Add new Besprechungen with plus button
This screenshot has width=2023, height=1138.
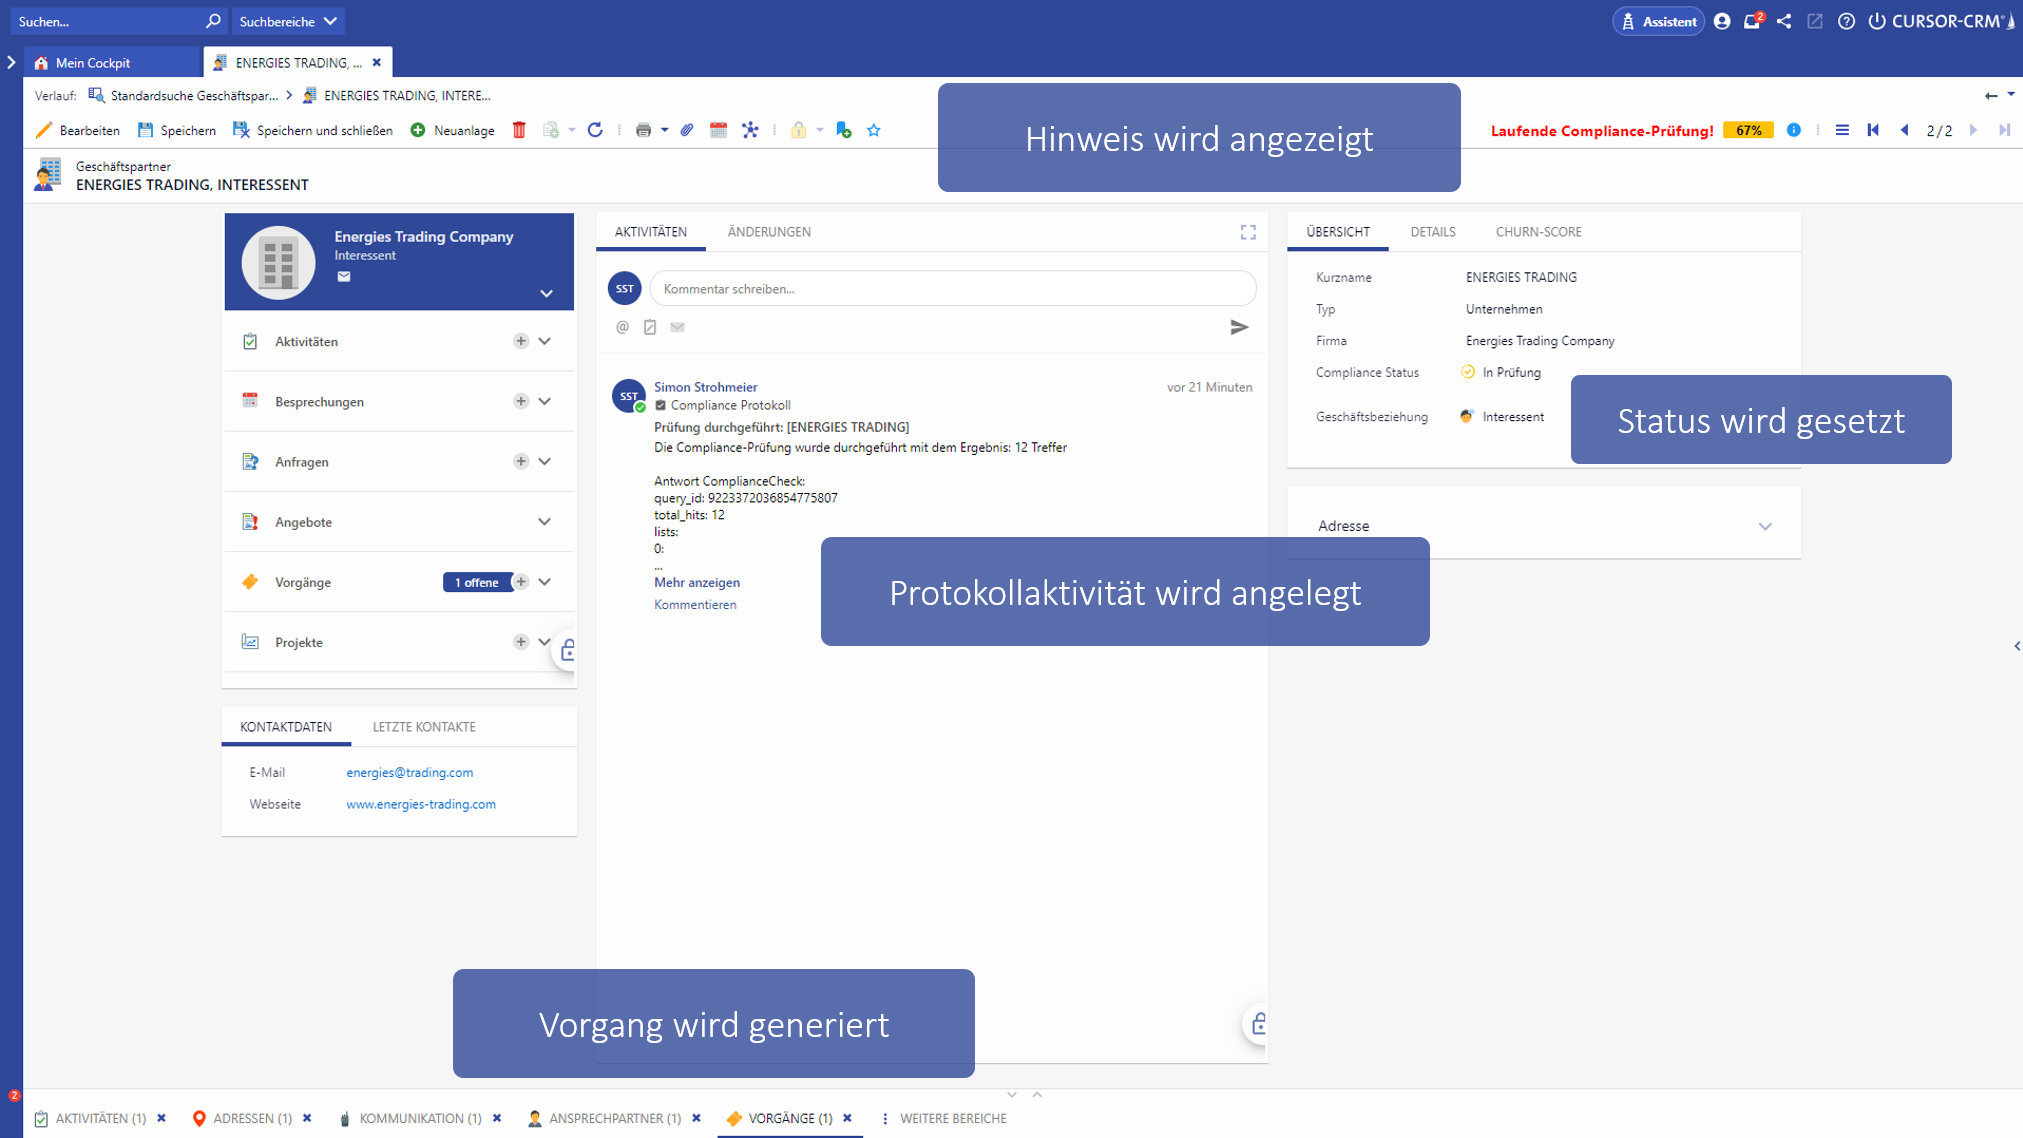coord(521,401)
